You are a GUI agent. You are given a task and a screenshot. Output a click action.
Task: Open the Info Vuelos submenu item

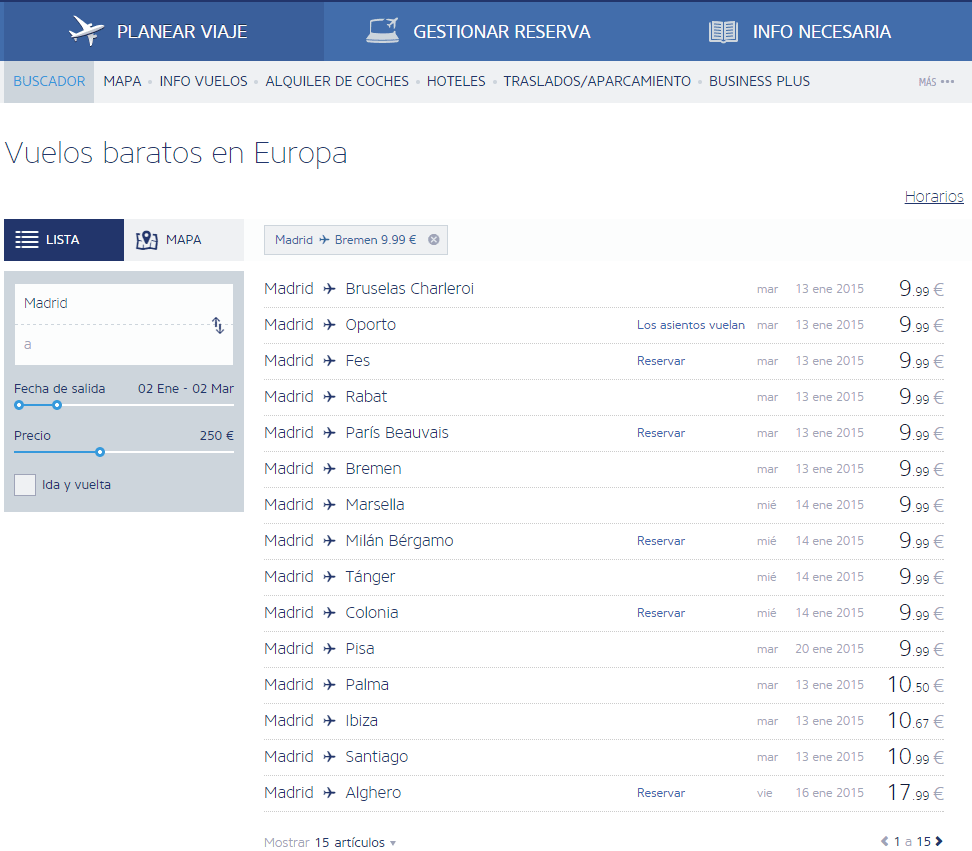point(203,81)
